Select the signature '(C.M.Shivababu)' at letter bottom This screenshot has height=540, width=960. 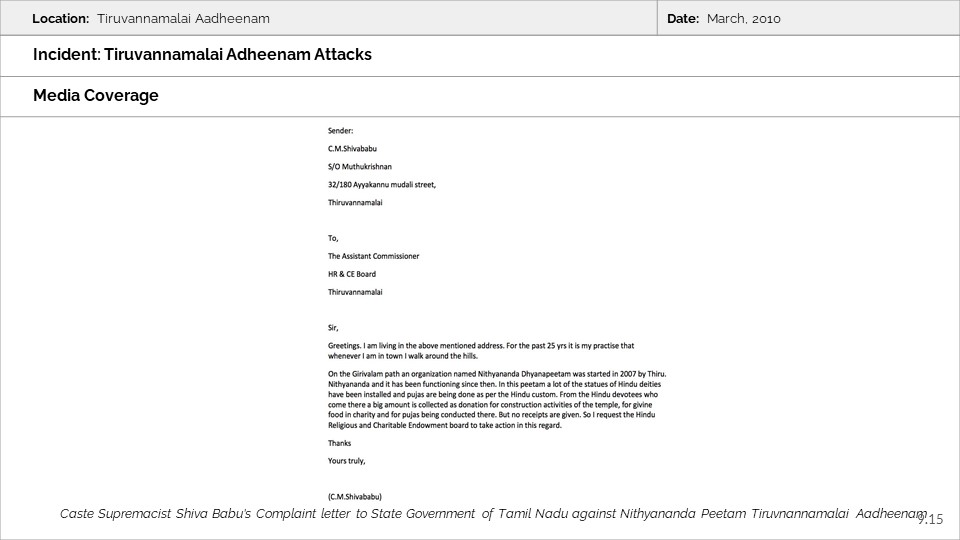click(354, 496)
